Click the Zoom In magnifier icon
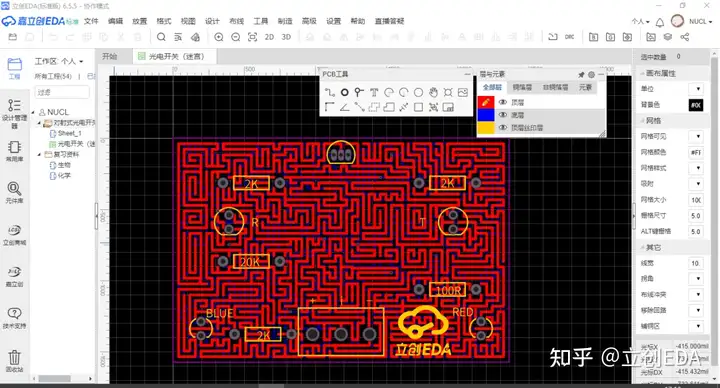The width and height of the screenshot is (720, 388). (219, 37)
